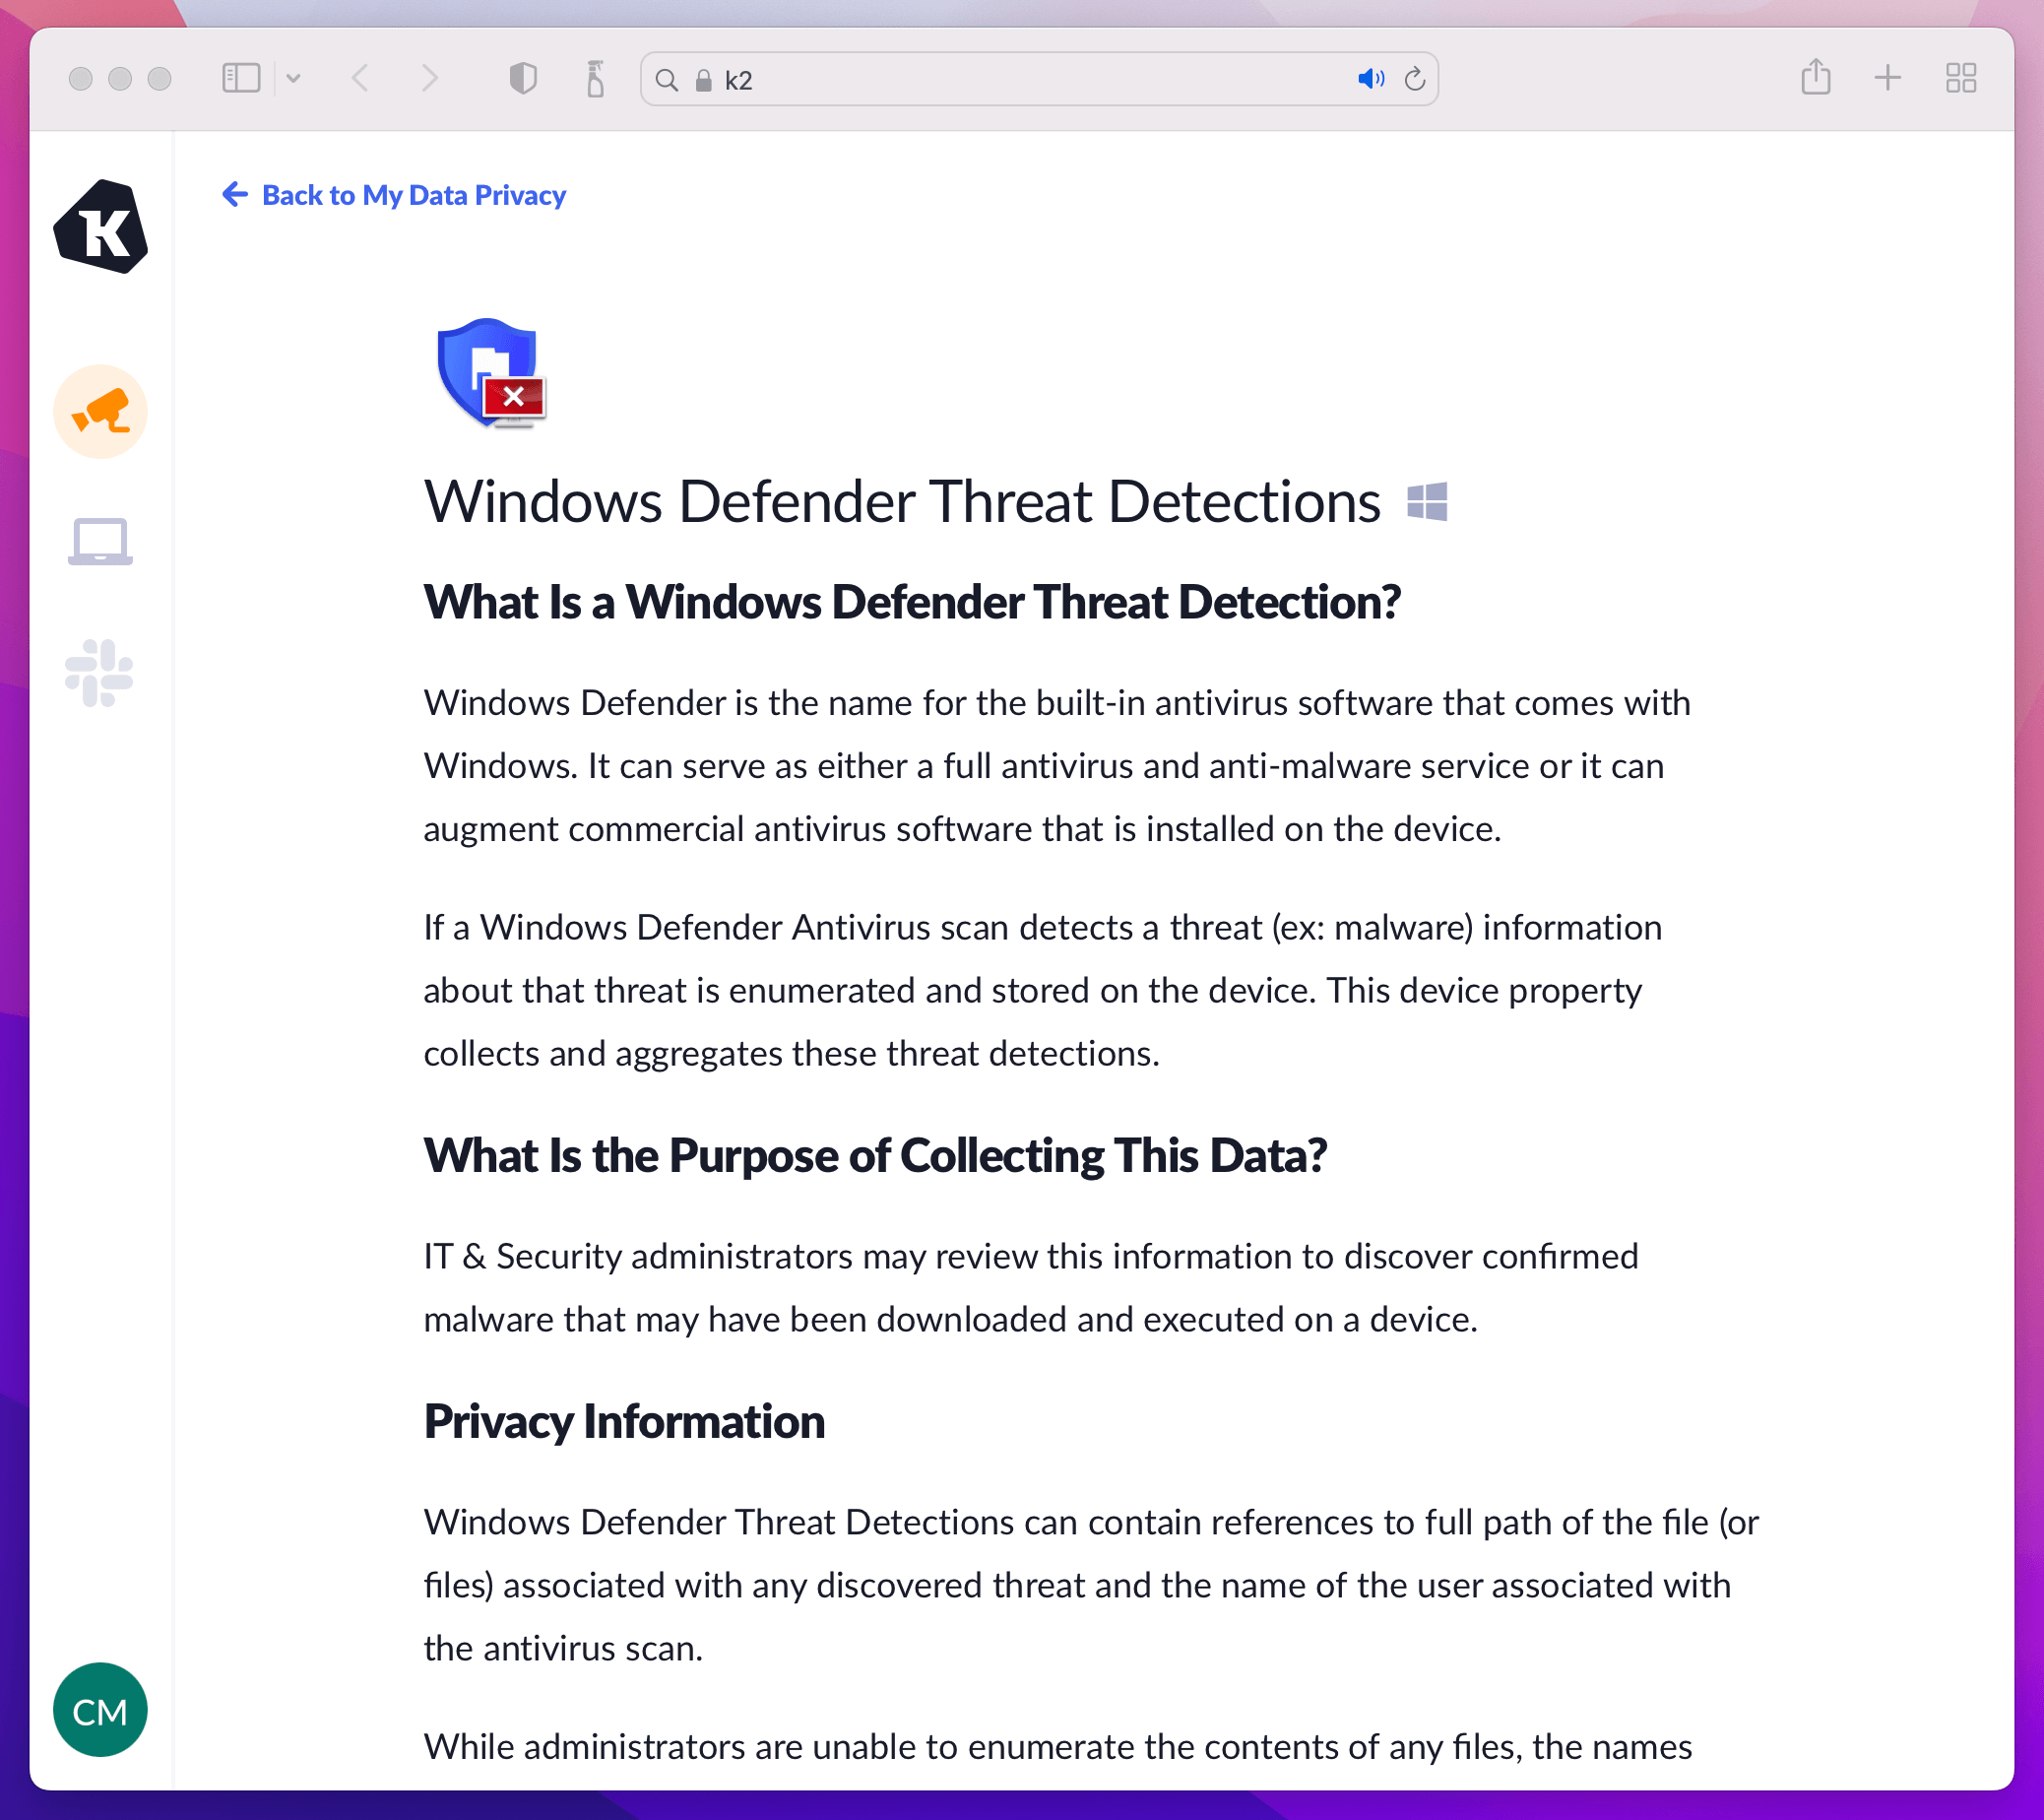The width and height of the screenshot is (2044, 1820).
Task: Click the cleaner spray bottle extension icon
Action: pos(595,78)
